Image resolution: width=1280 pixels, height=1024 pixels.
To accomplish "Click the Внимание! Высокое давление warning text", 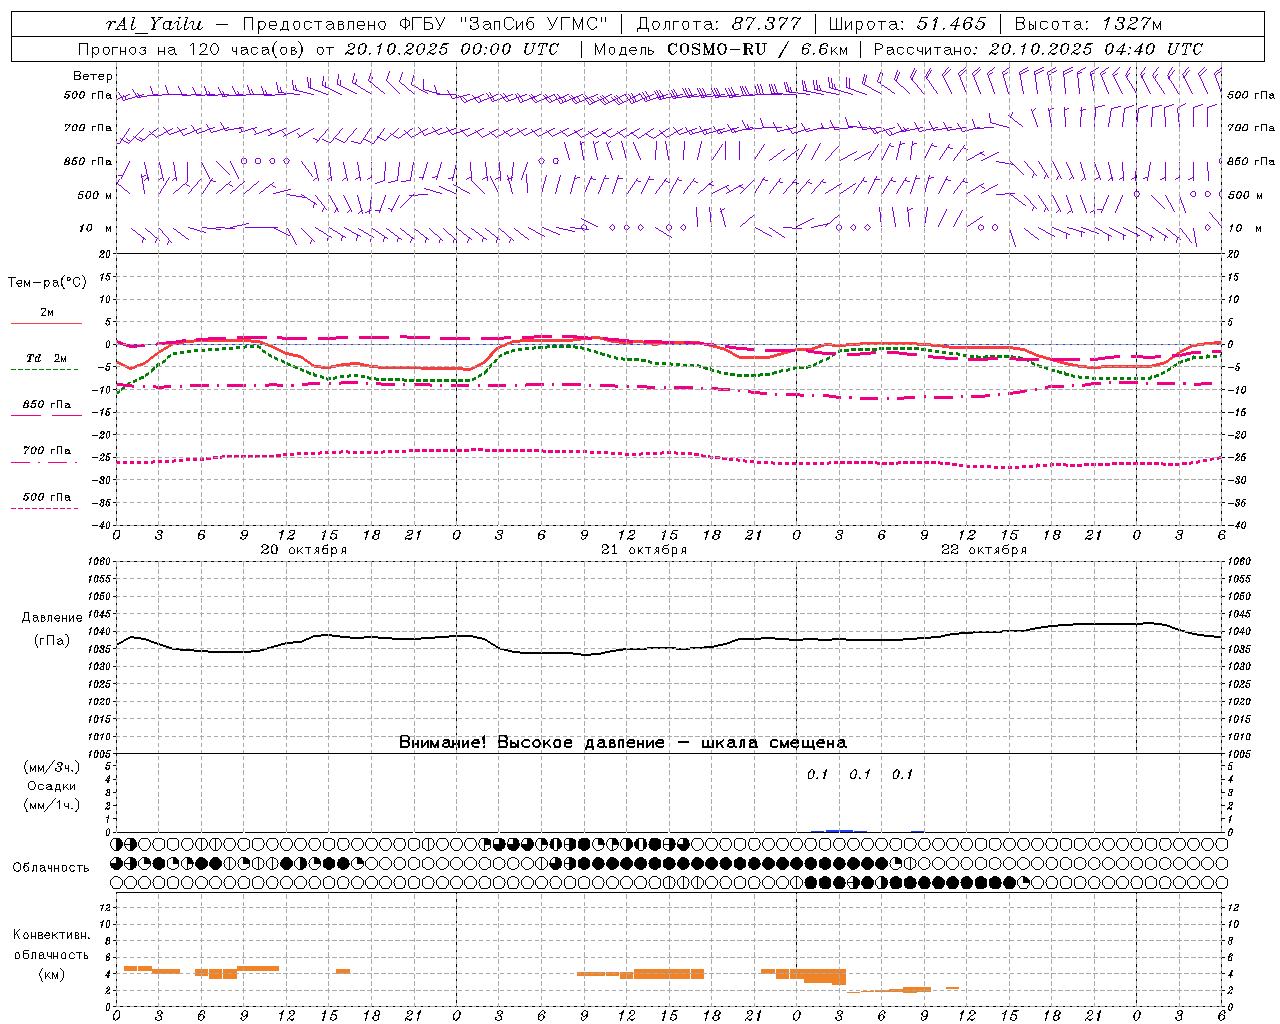I will [x=623, y=743].
